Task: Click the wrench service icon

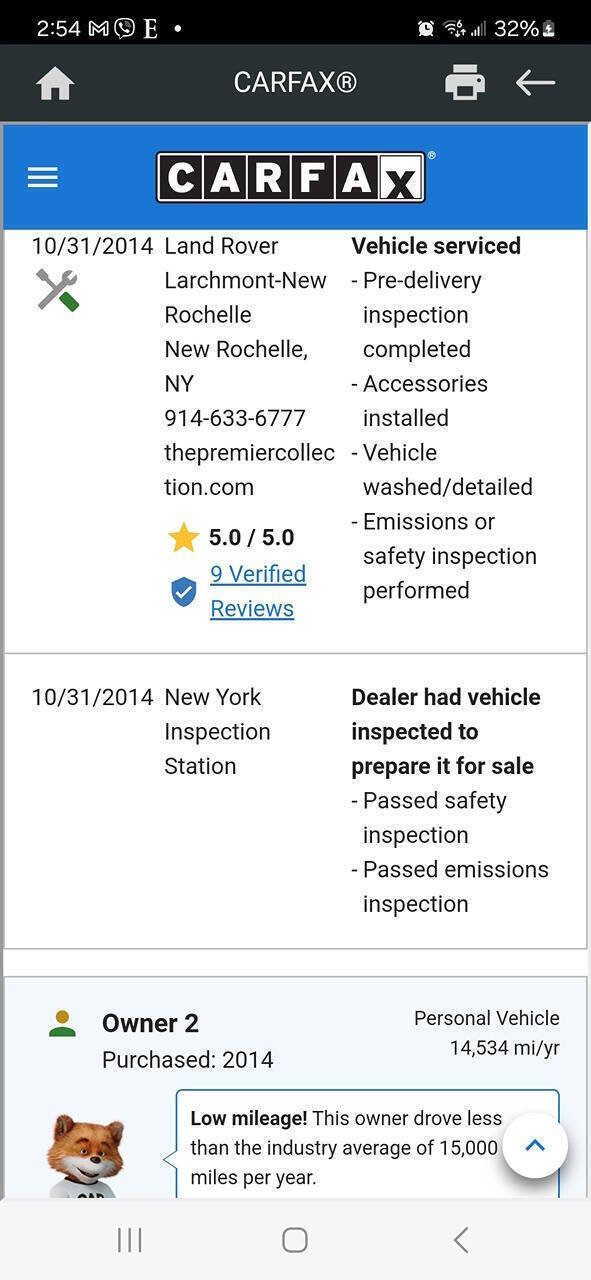Action: click(x=57, y=290)
